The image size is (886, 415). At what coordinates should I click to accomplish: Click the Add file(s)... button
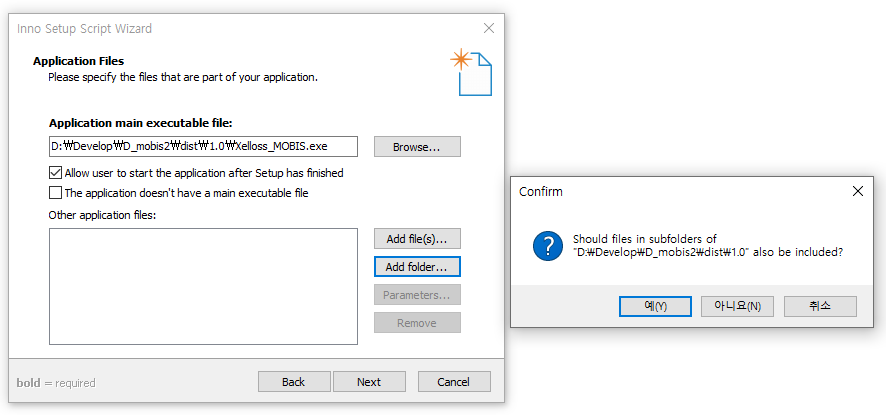coord(417,239)
